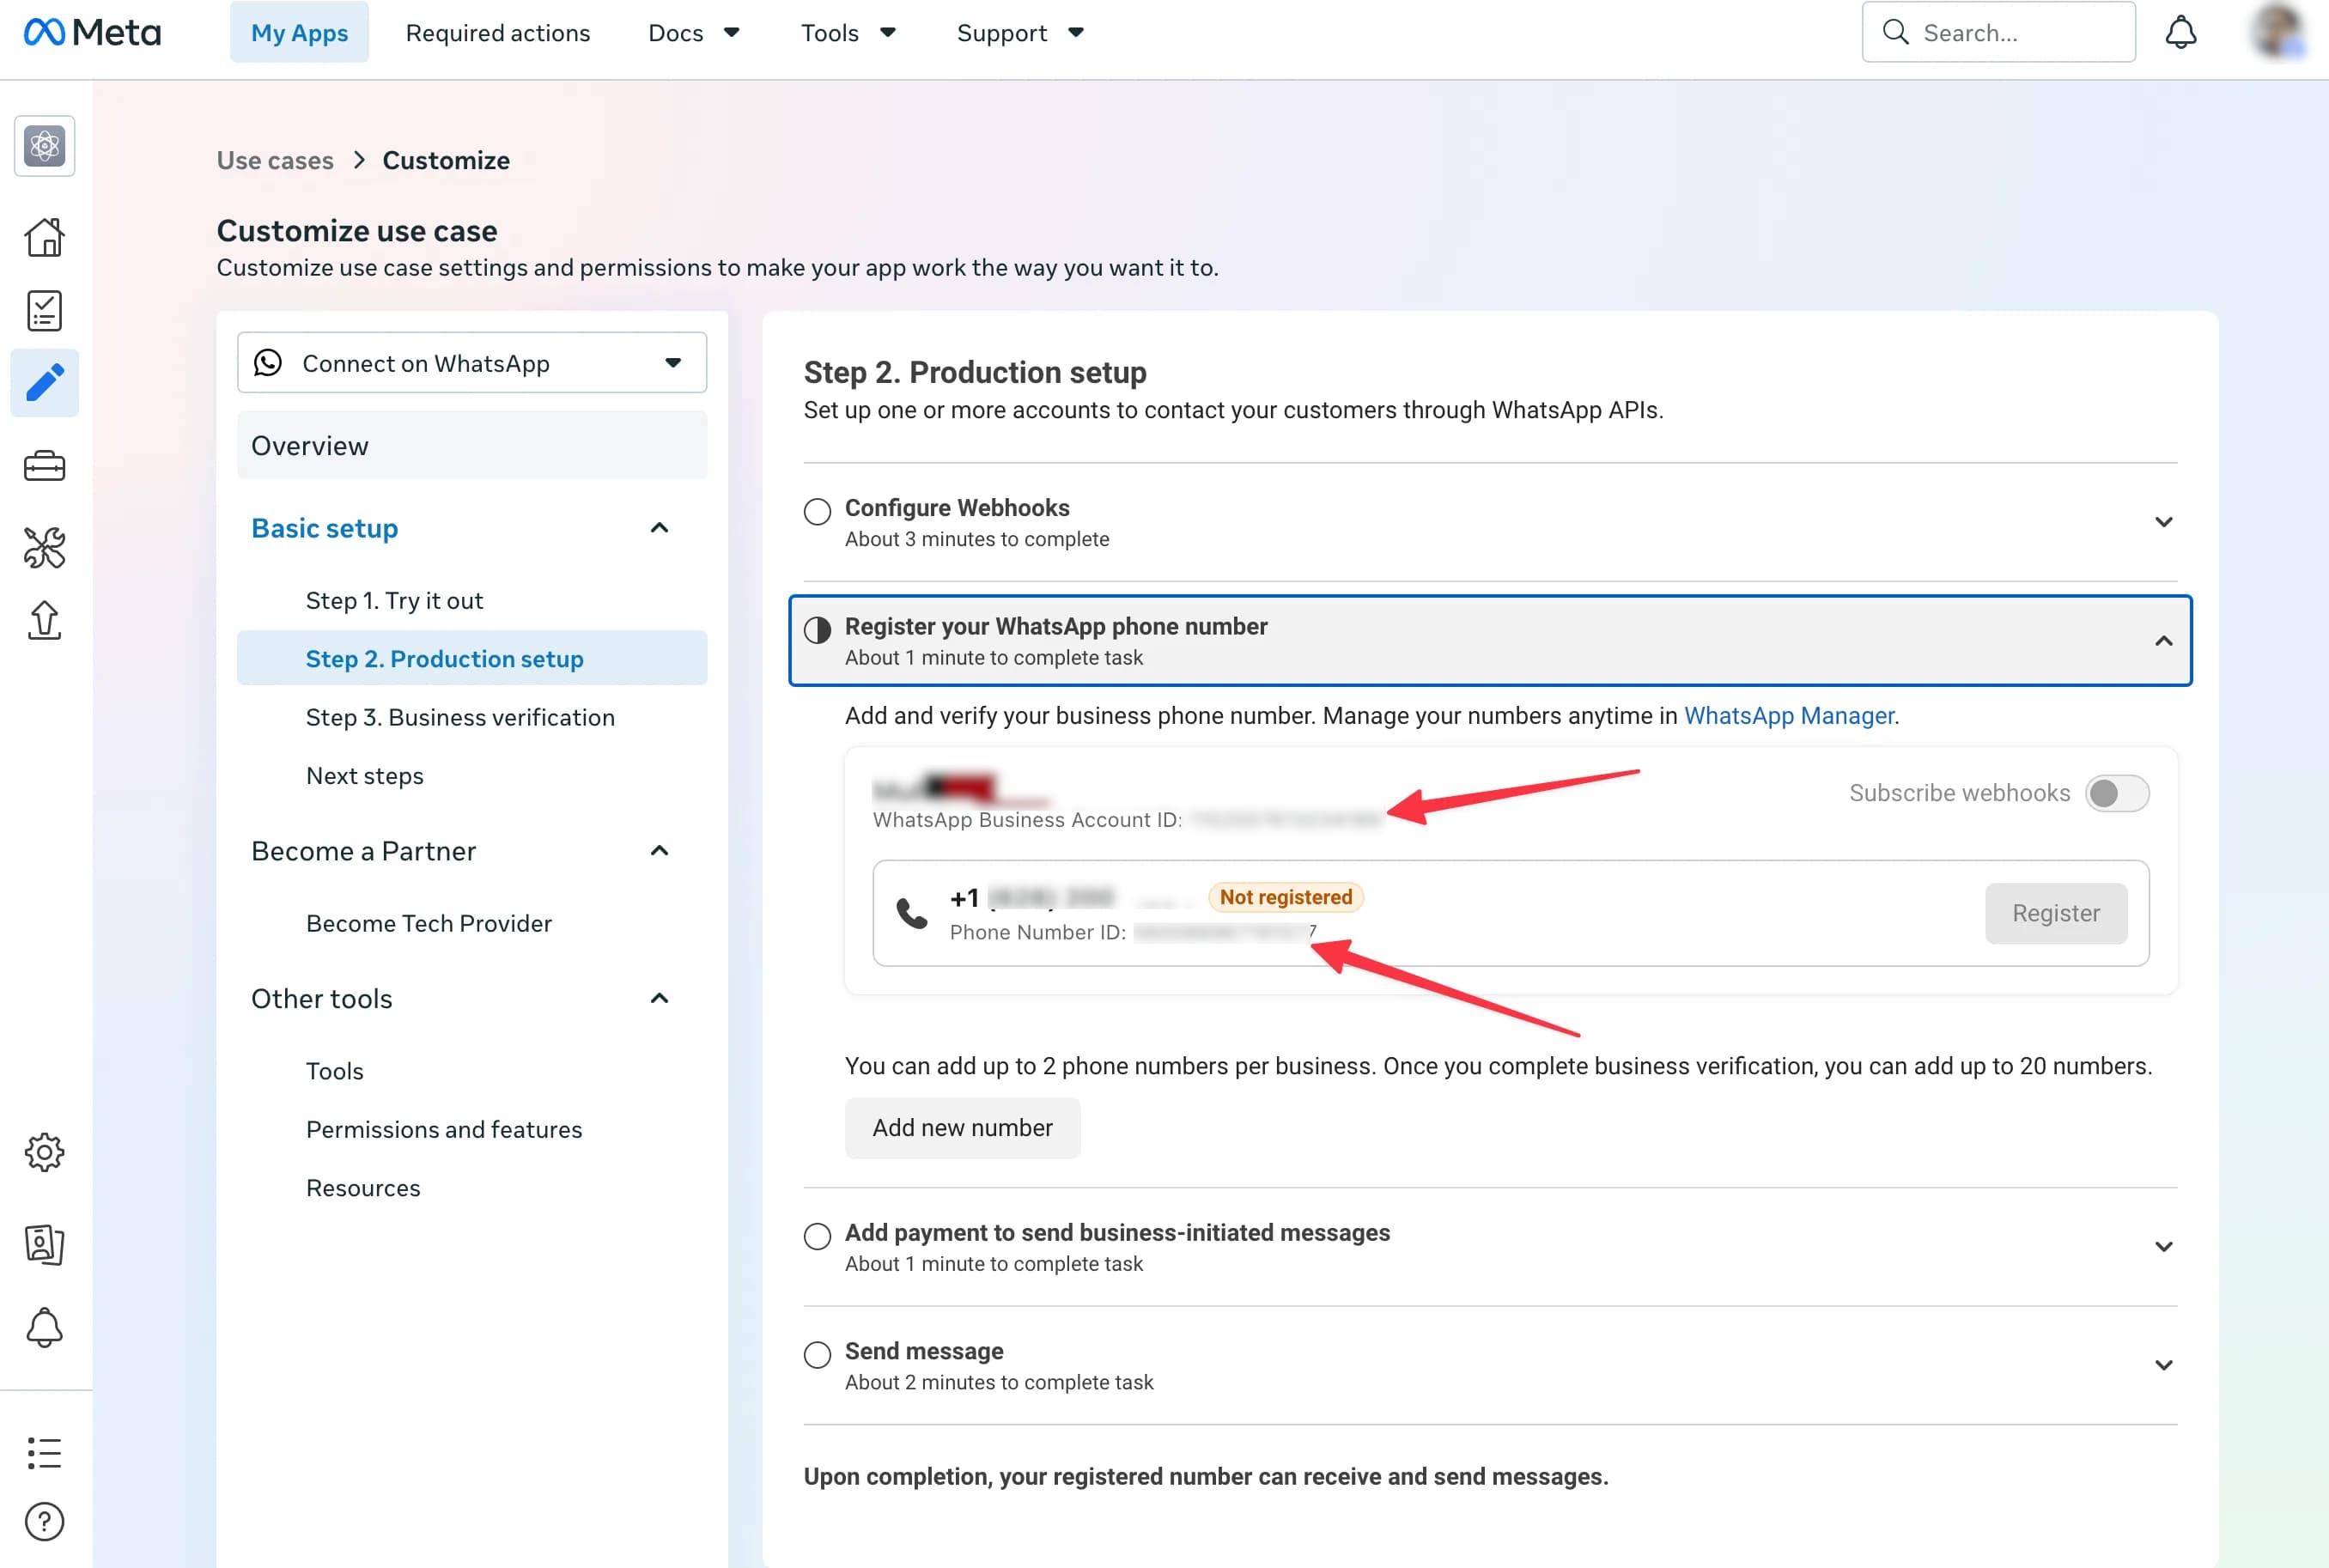2329x1568 pixels.
Task: Click the WhatsApp Business Account ID label
Action: [x=1027, y=820]
